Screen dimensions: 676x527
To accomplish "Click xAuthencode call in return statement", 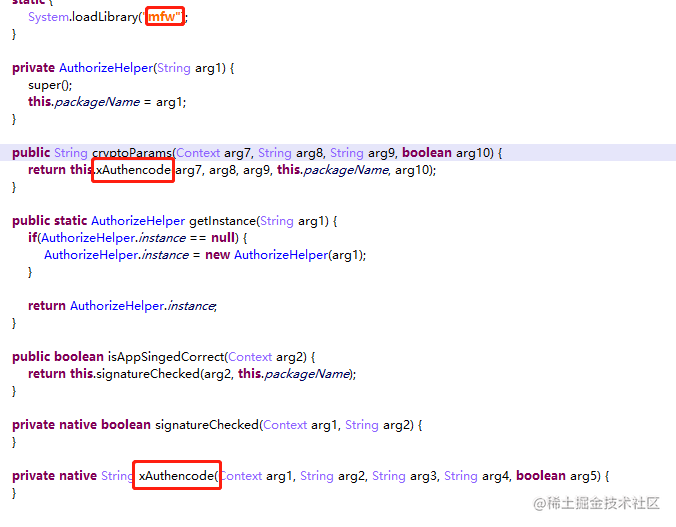I will click(x=133, y=170).
